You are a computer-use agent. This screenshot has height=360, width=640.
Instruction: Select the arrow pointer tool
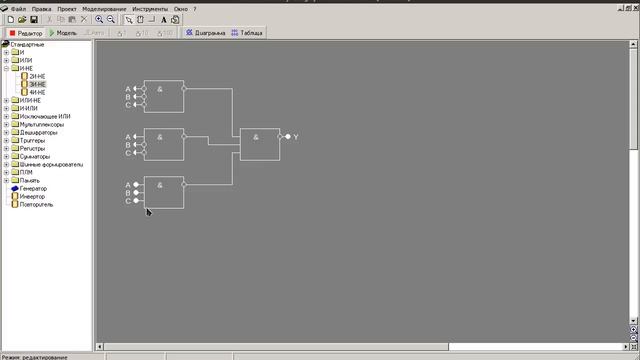(129, 20)
